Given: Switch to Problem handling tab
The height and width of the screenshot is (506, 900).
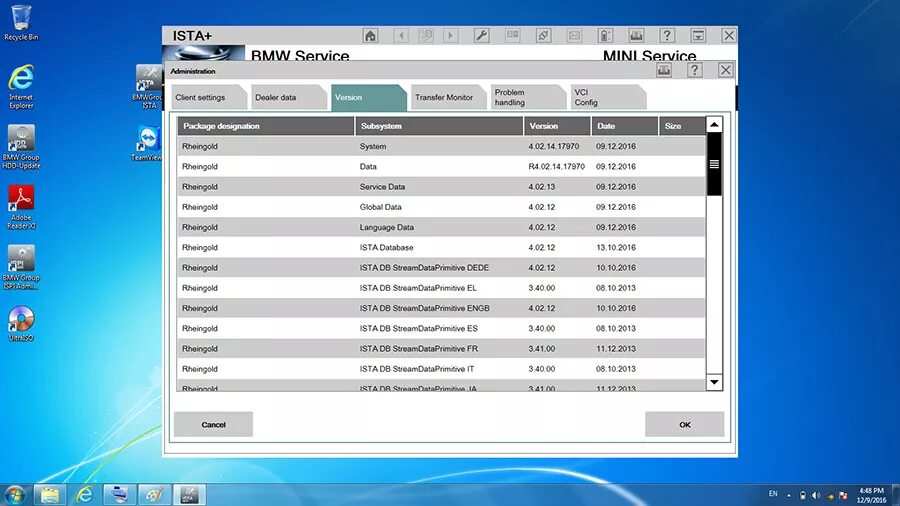Looking at the screenshot, I should (528, 98).
